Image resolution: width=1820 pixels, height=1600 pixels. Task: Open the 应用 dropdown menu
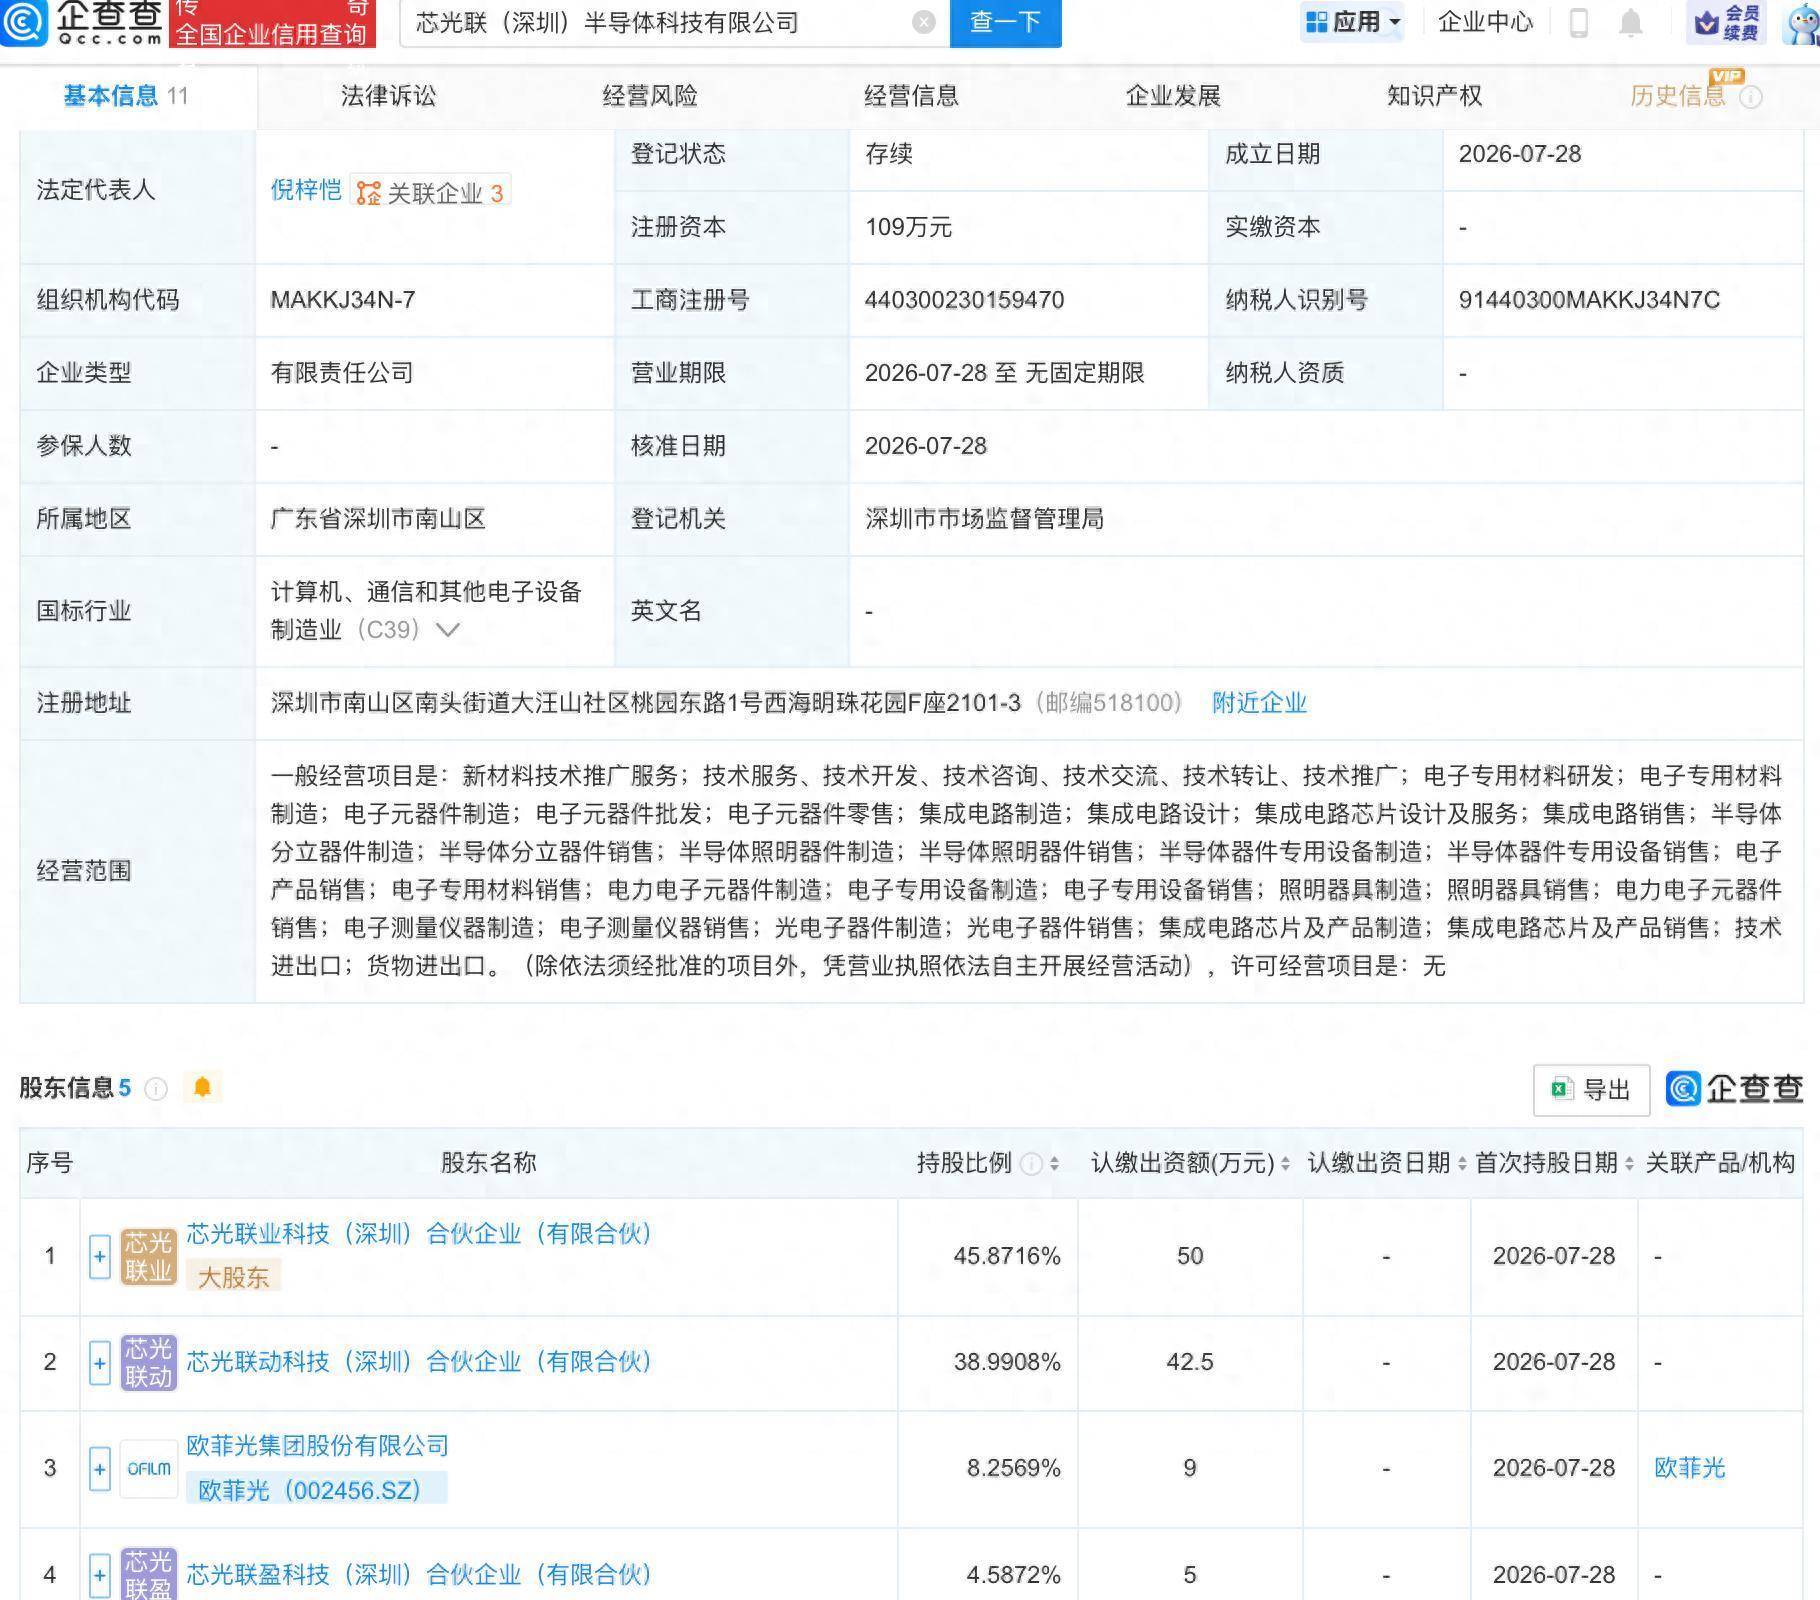(x=1353, y=22)
